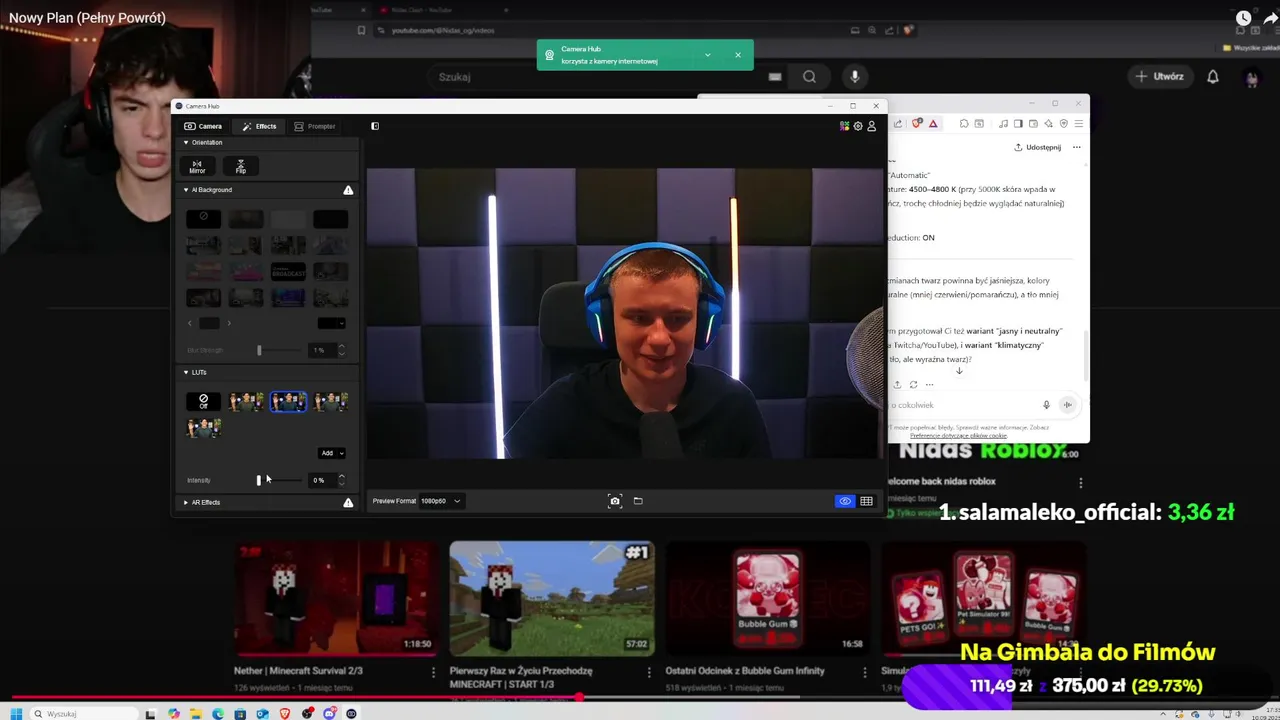Click the Flip orientation button
The height and width of the screenshot is (720, 1280).
click(240, 166)
